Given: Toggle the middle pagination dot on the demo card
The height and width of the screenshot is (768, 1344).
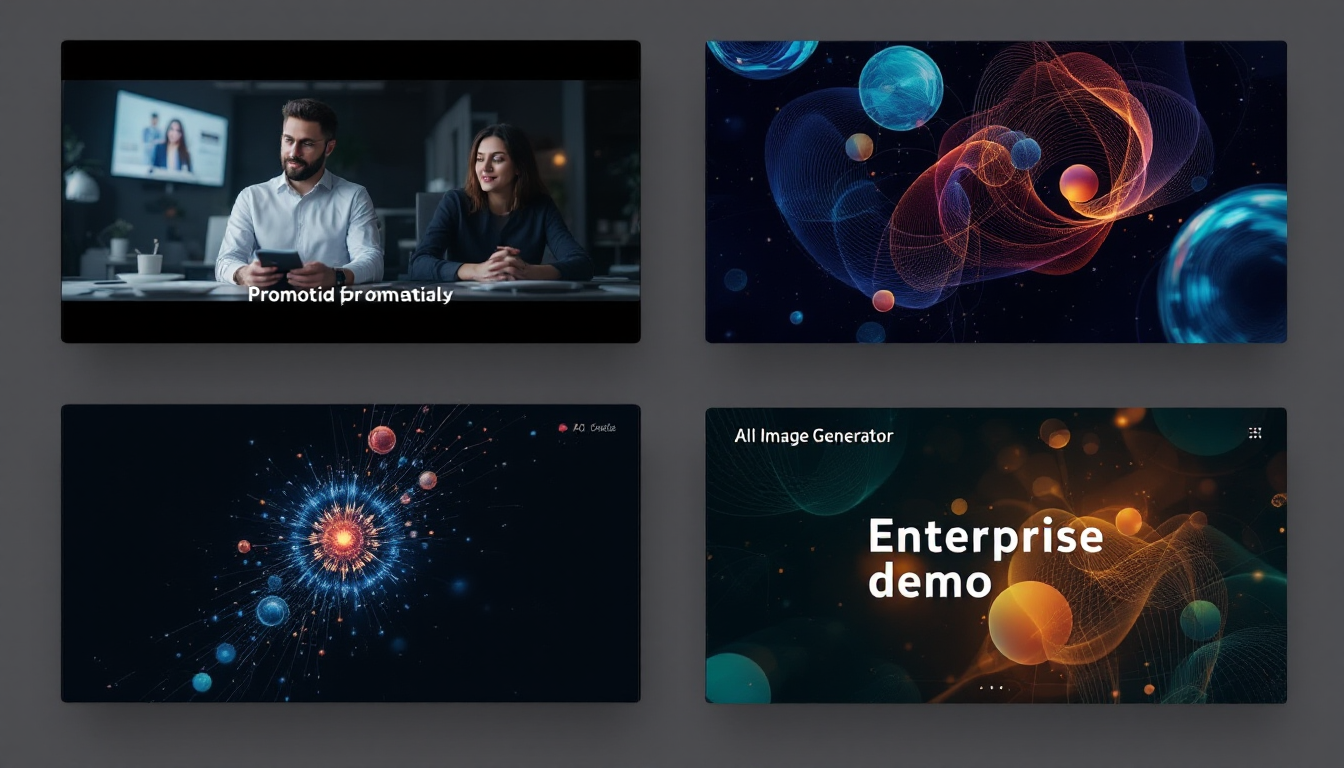Looking at the screenshot, I should [x=991, y=687].
